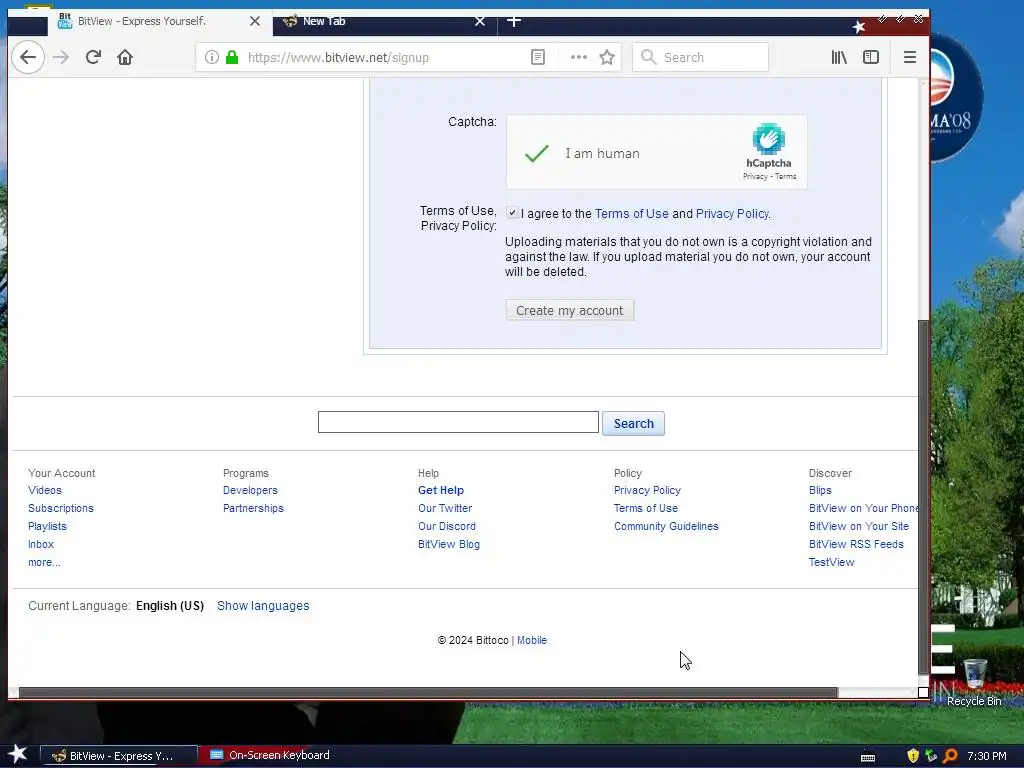Open Playlists footer link
The image size is (1024, 768).
pos(47,526)
